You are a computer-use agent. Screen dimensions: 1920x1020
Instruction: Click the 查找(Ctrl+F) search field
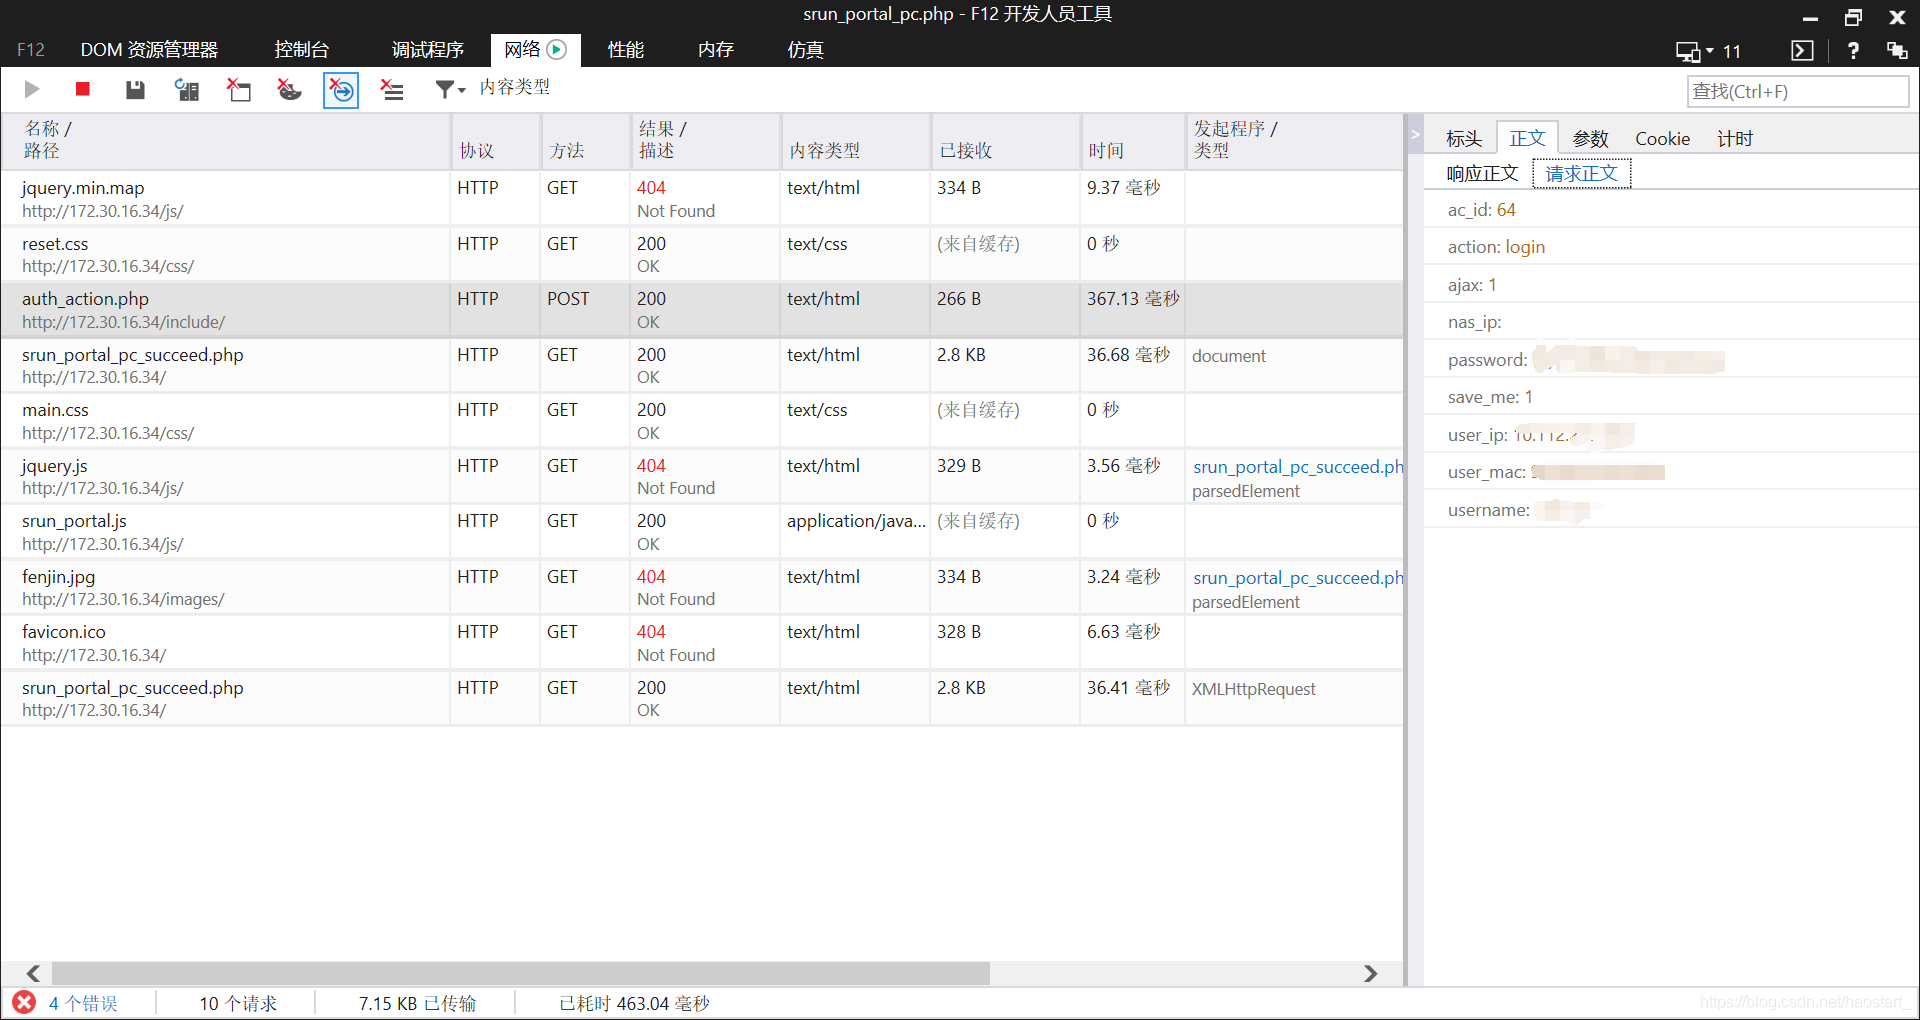click(1798, 91)
